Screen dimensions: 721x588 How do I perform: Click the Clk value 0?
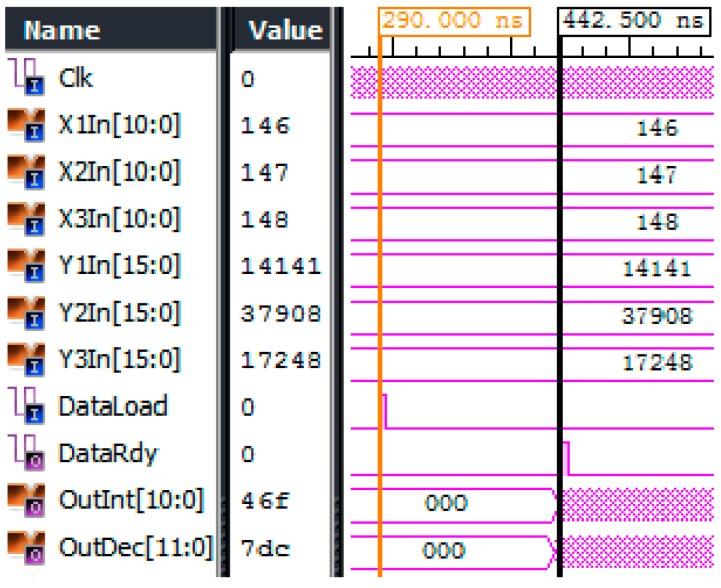[247, 79]
